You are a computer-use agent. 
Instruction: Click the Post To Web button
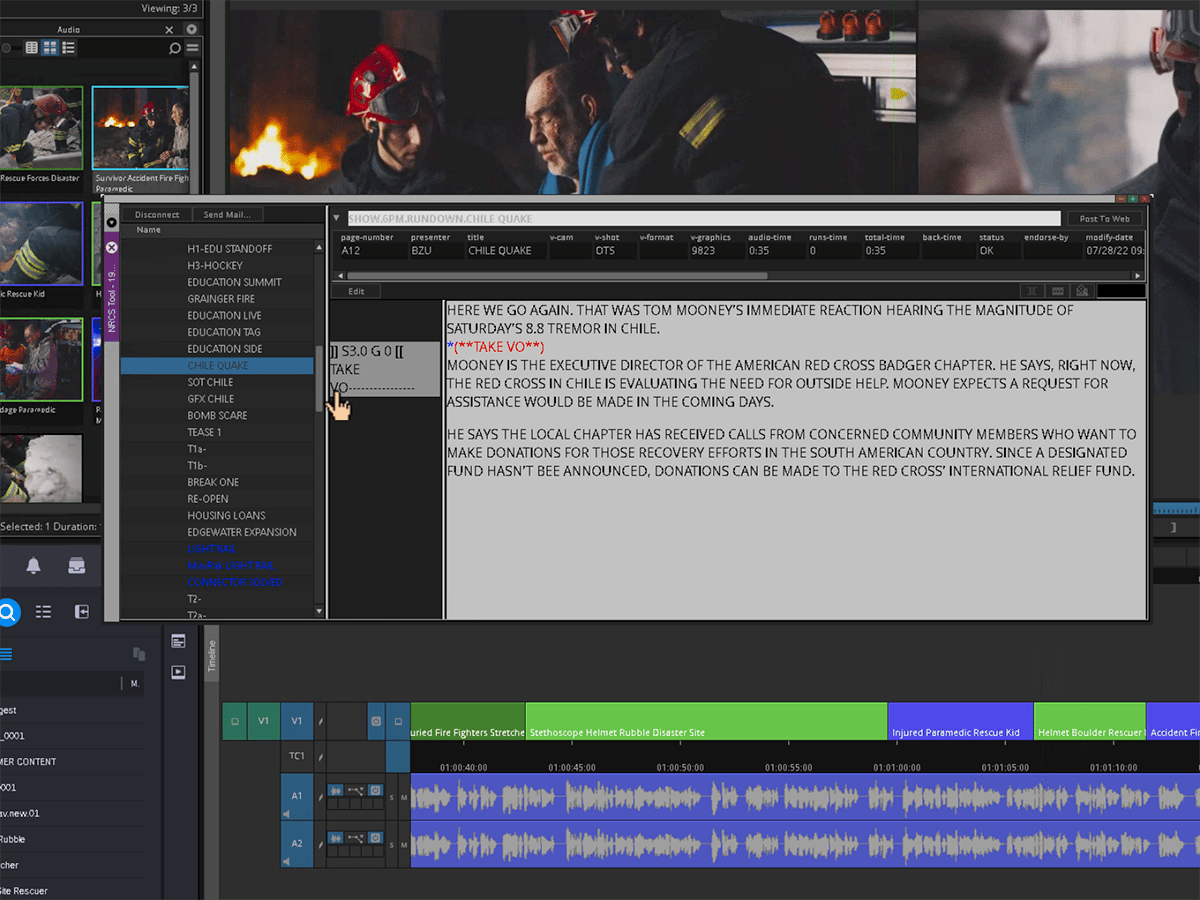click(1105, 218)
